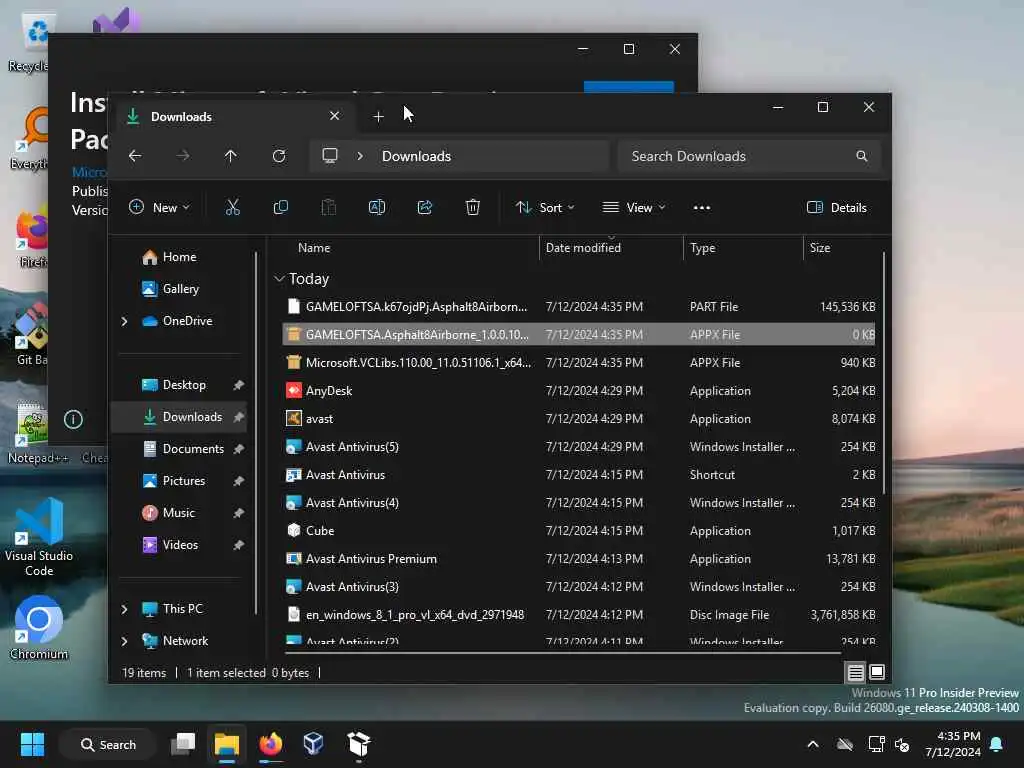Toggle the Details pane
1024x768 pixels.
click(837, 208)
